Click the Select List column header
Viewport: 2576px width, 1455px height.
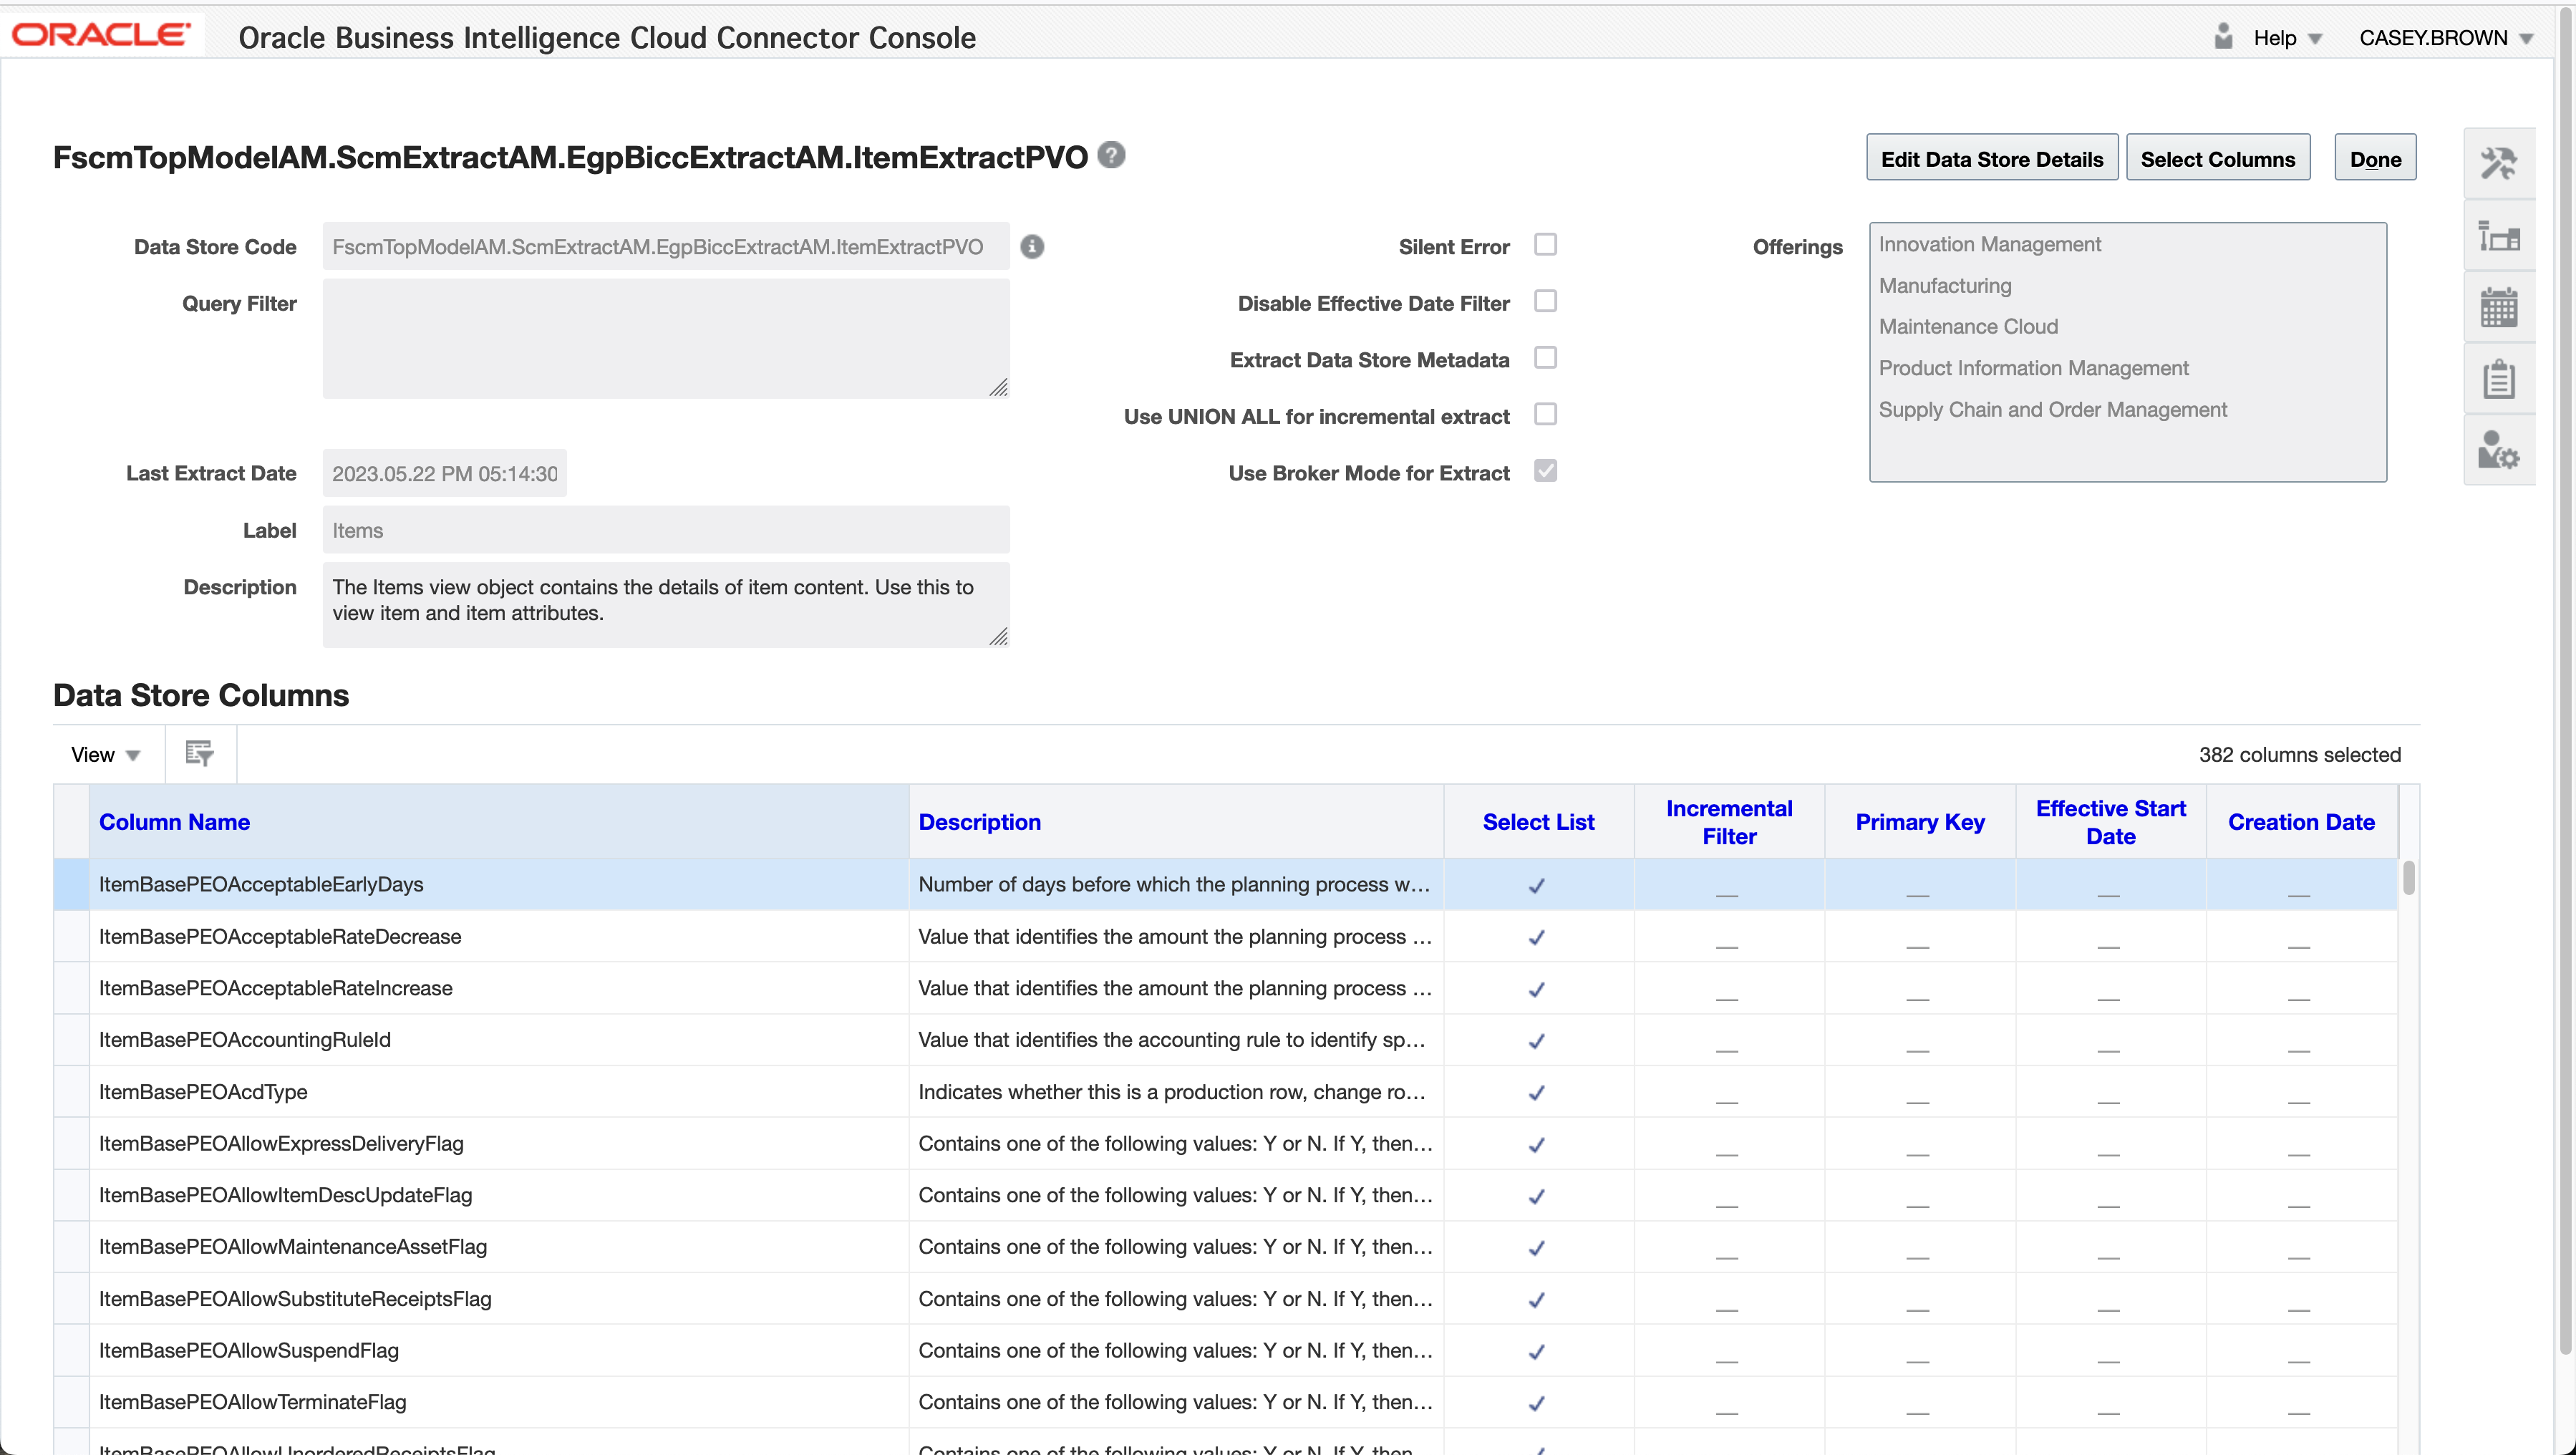pyautogui.click(x=1537, y=821)
